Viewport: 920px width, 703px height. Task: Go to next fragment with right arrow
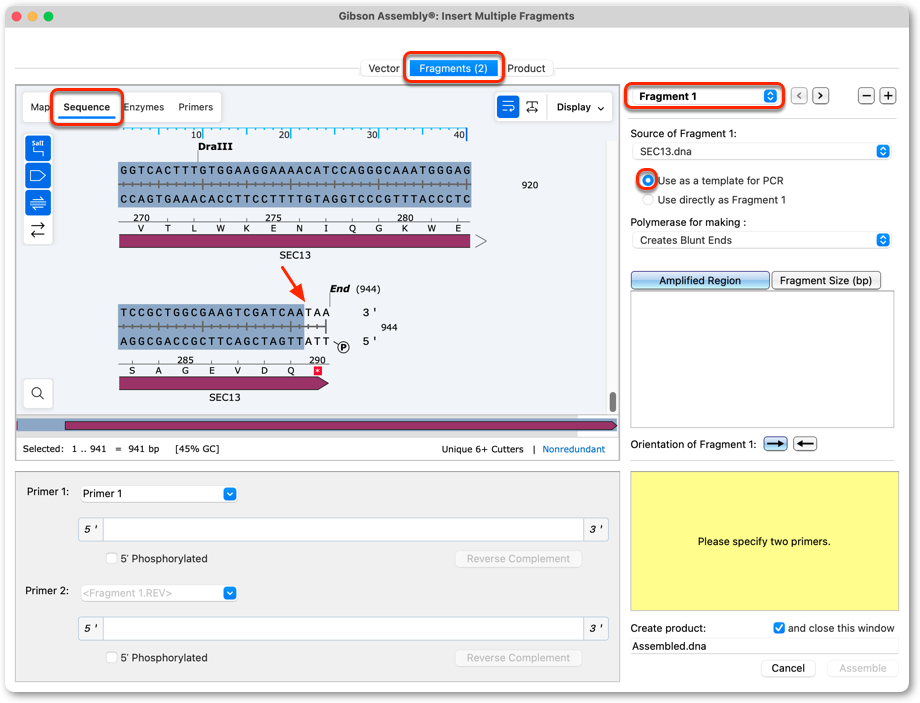[821, 96]
